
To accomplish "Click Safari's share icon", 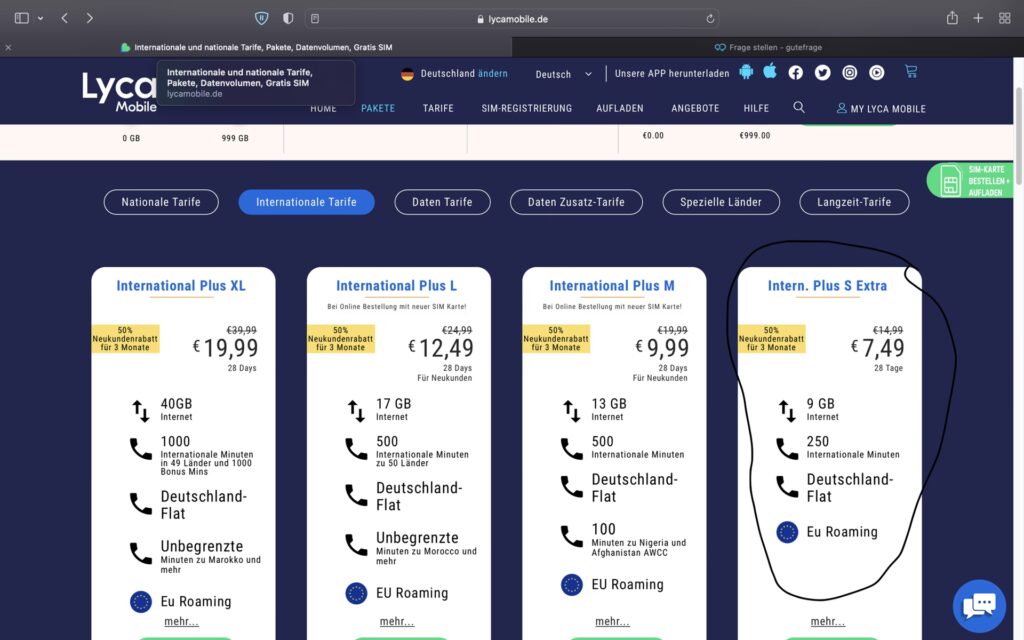I will click(952, 18).
